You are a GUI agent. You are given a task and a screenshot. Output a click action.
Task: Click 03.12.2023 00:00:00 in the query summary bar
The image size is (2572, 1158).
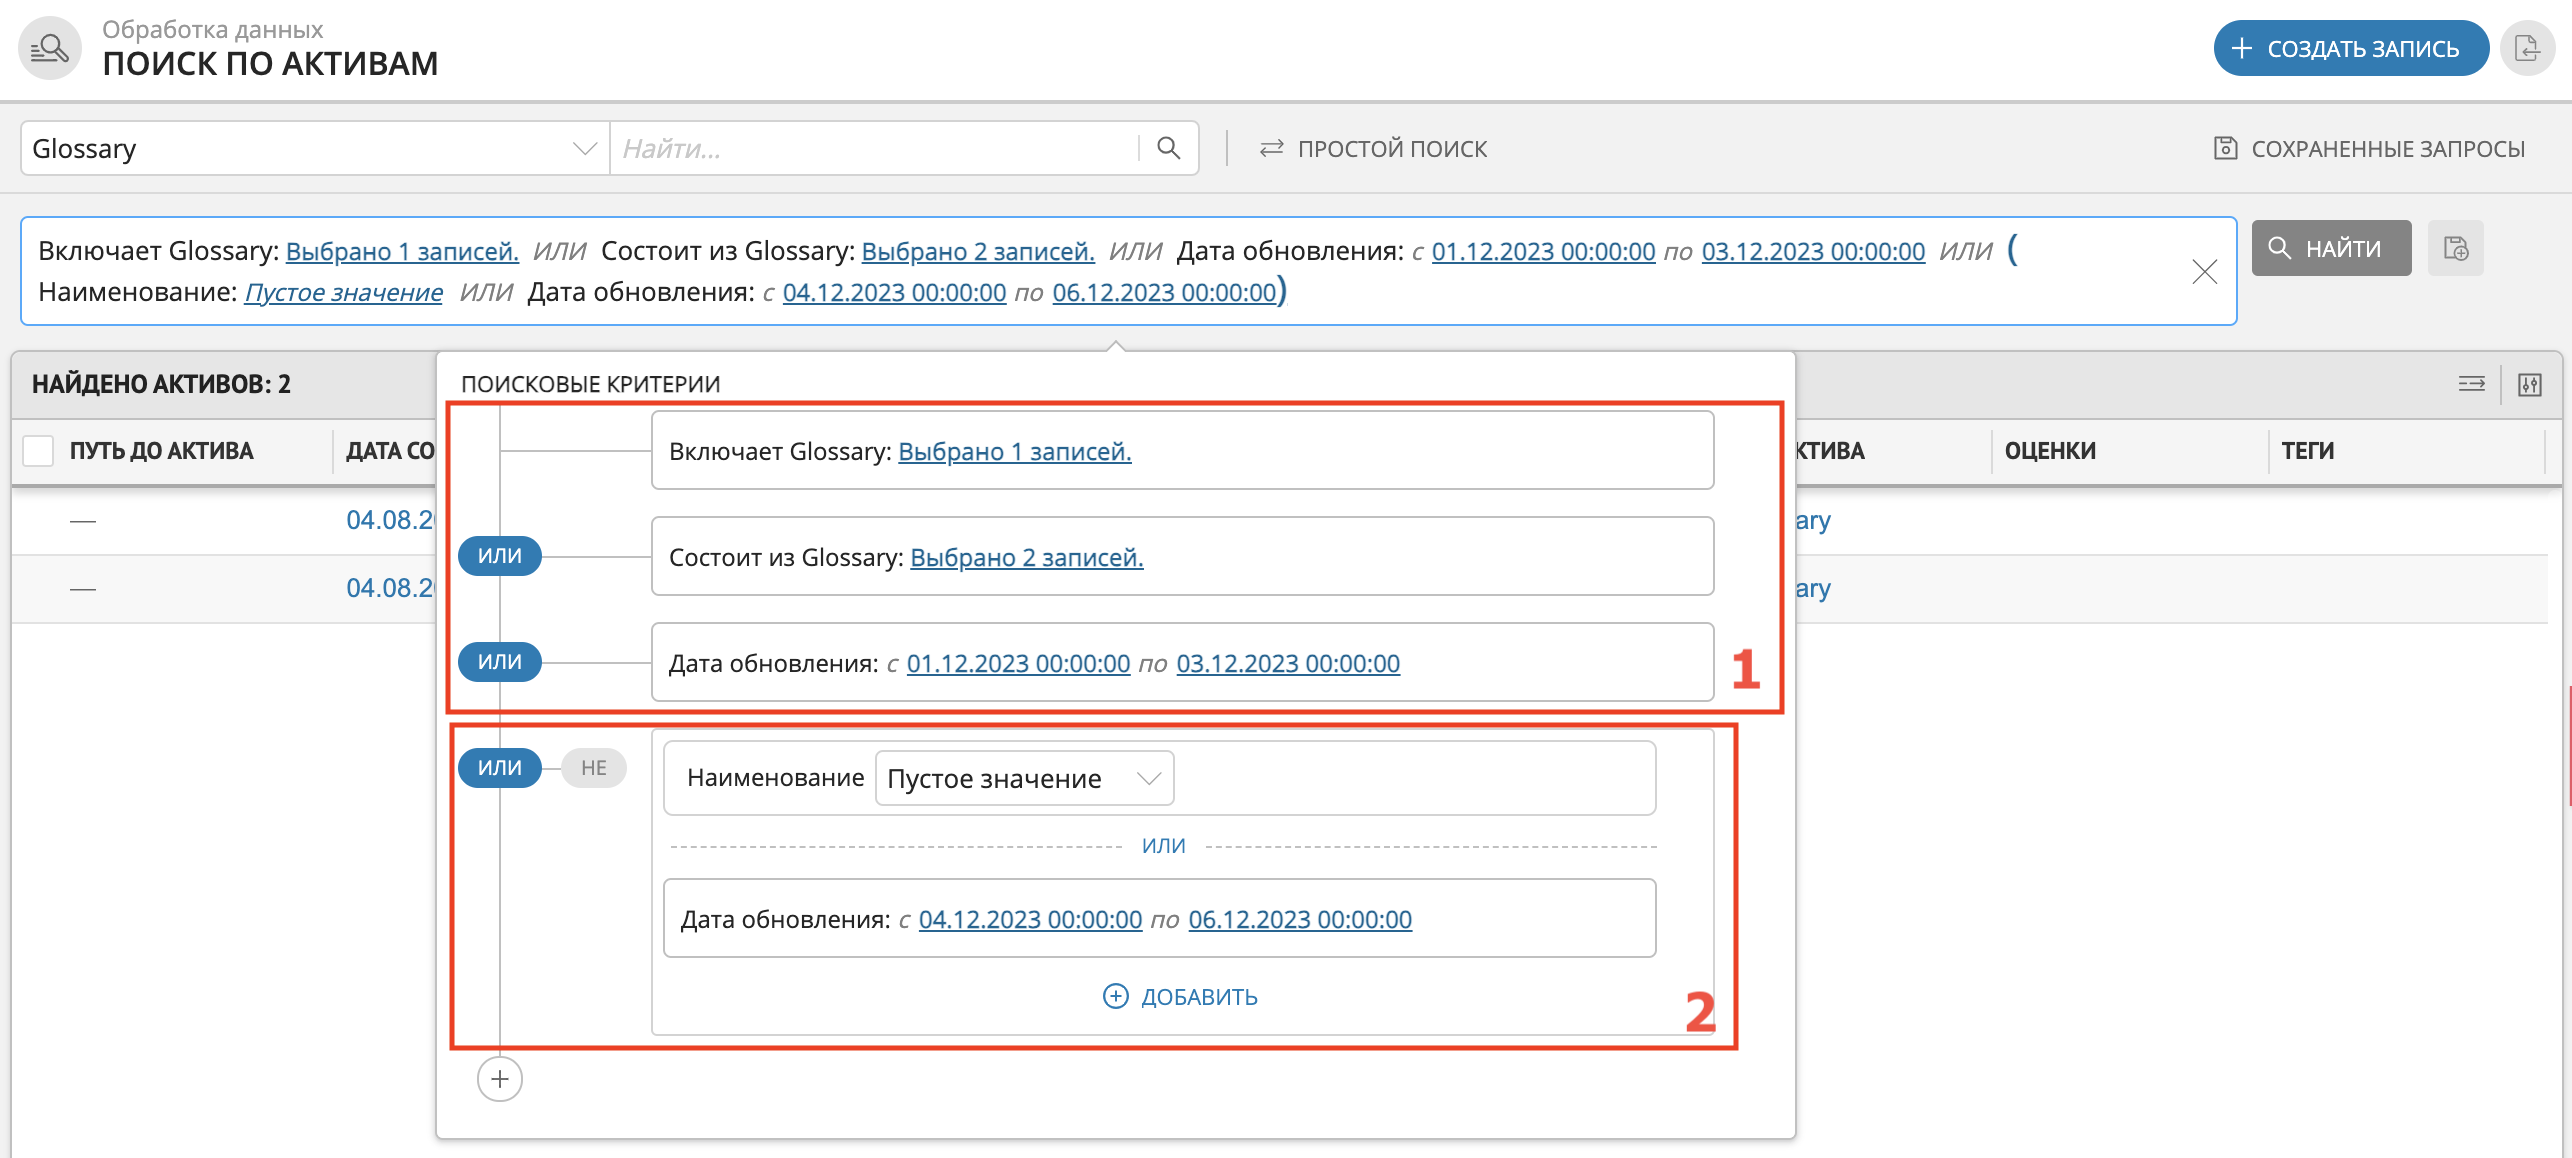[x=1813, y=251]
